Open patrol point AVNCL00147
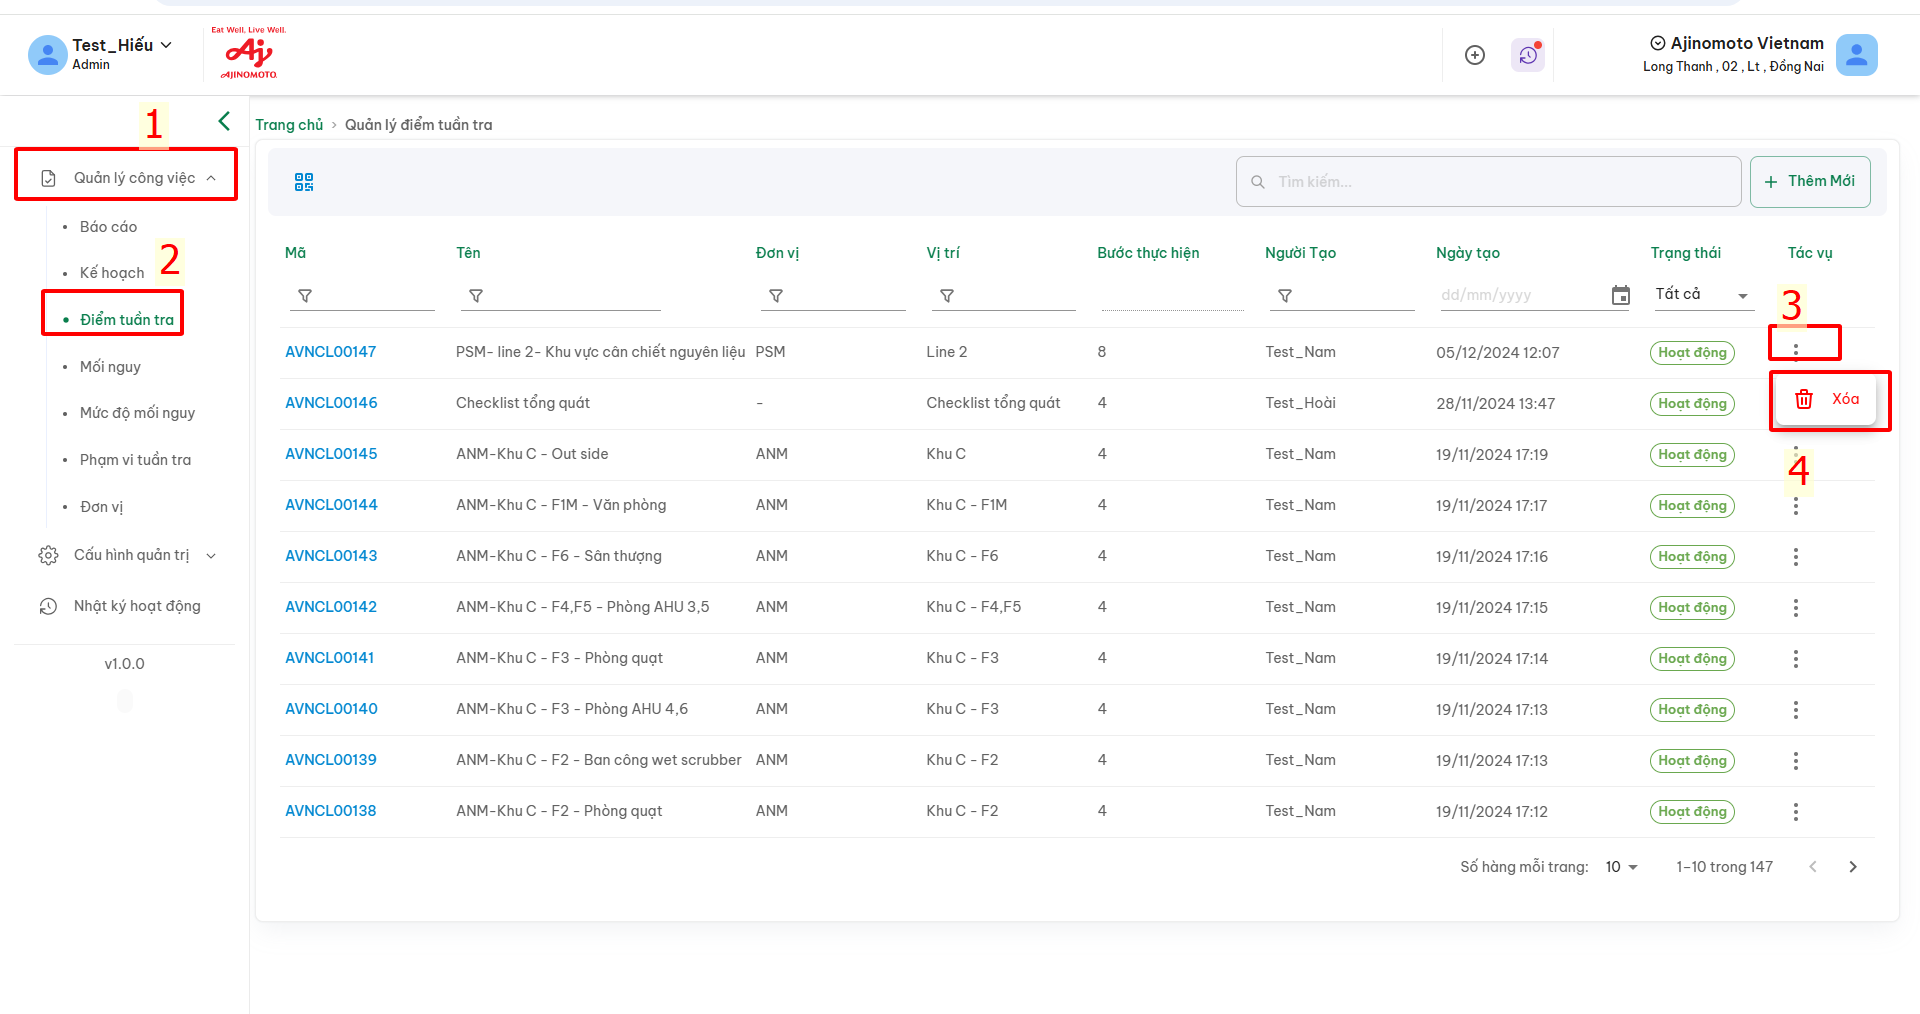Image resolution: width=1920 pixels, height=1014 pixels. click(x=331, y=352)
